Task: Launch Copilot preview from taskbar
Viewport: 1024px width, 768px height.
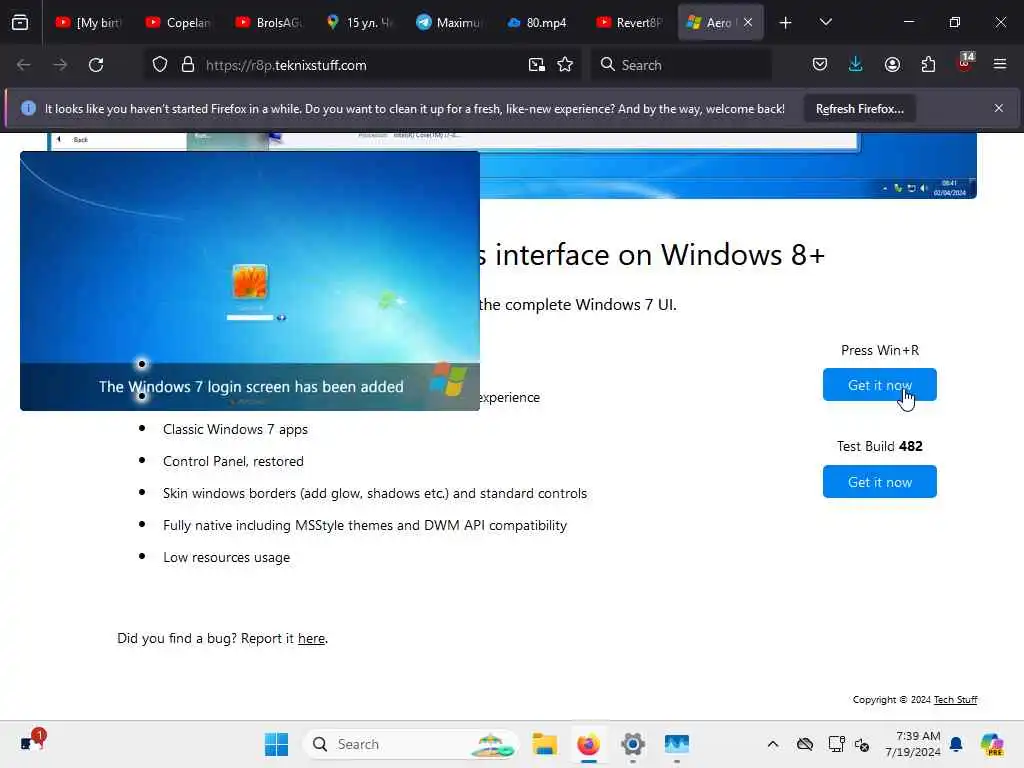Action: point(992,744)
